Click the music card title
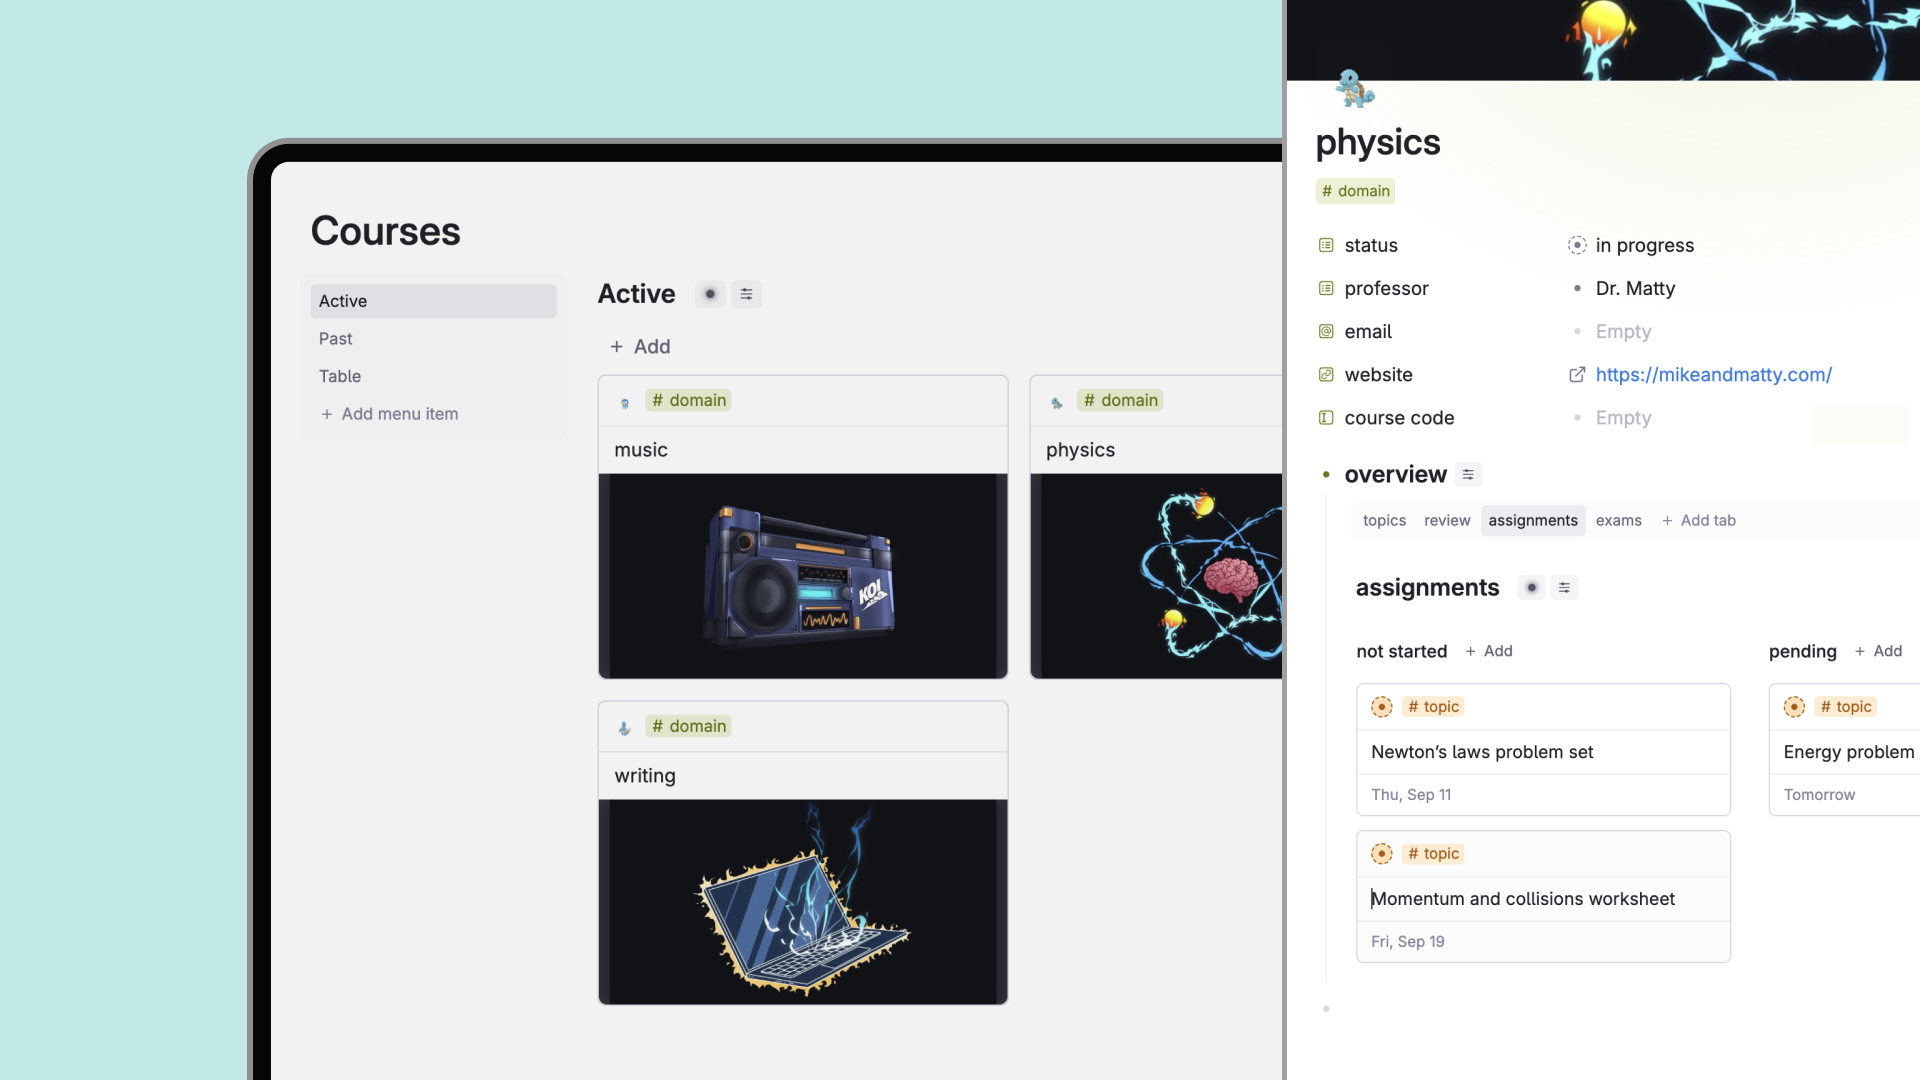The height and width of the screenshot is (1080, 1920). click(641, 450)
